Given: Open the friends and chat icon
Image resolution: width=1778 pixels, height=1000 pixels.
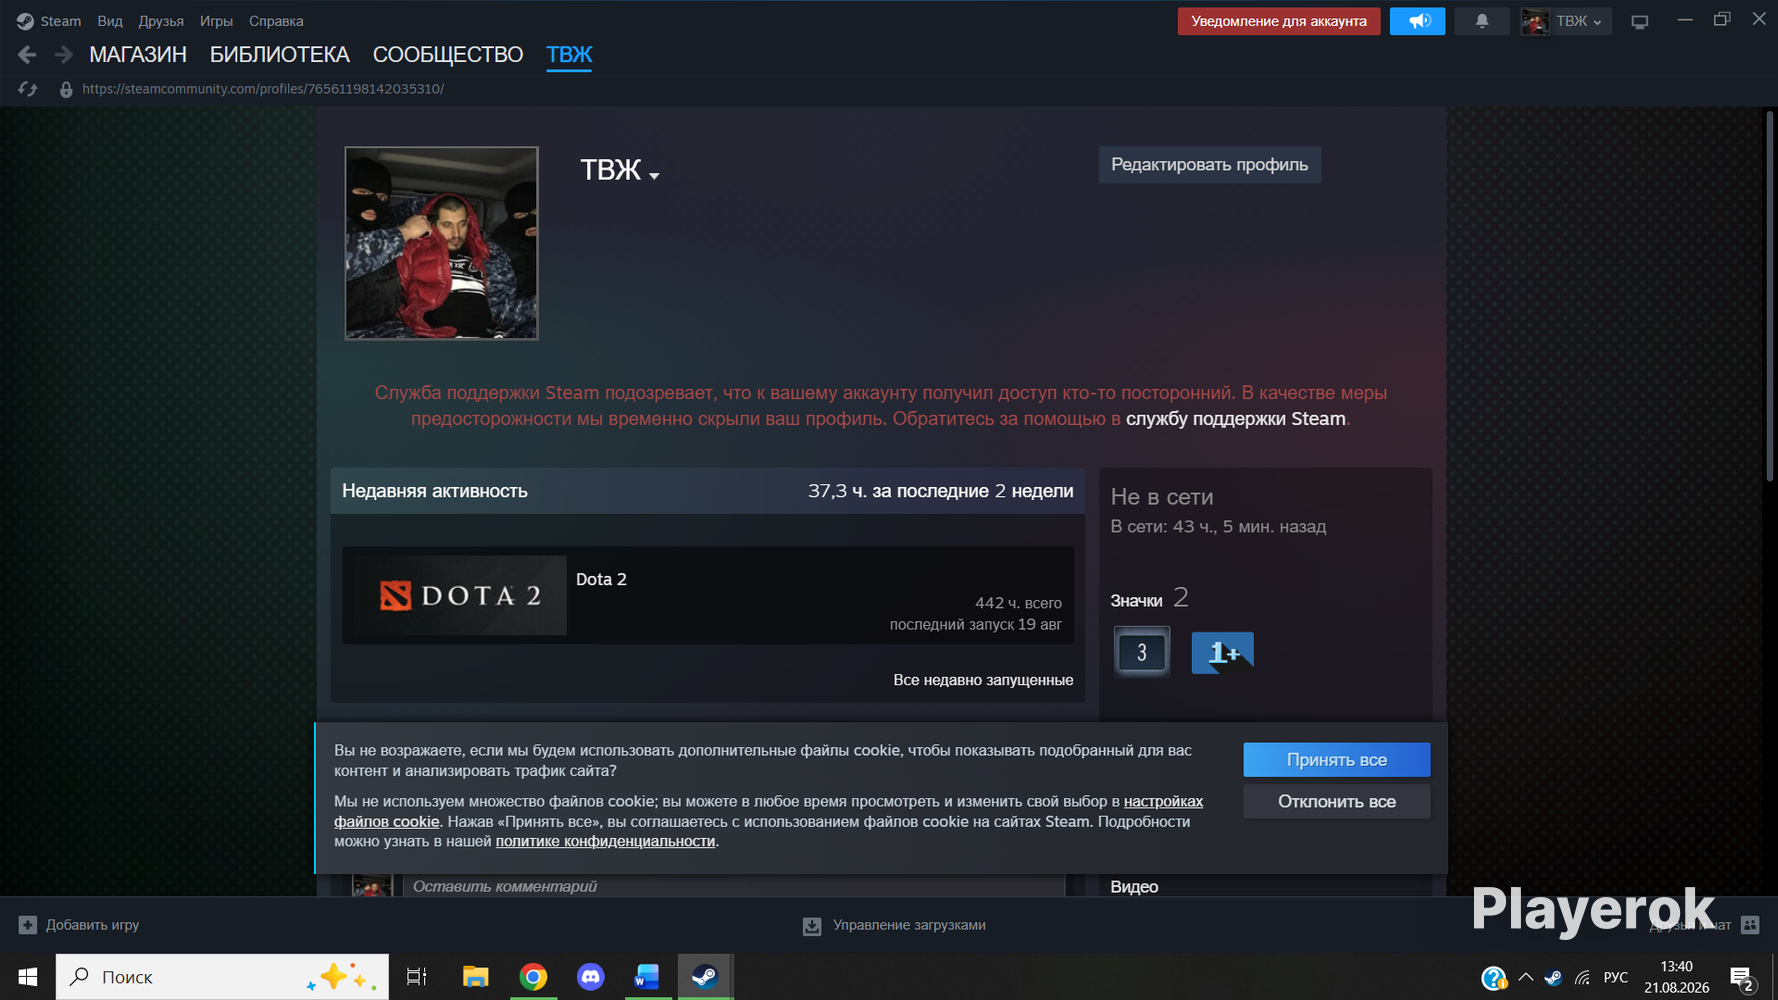Looking at the screenshot, I should 1750,925.
